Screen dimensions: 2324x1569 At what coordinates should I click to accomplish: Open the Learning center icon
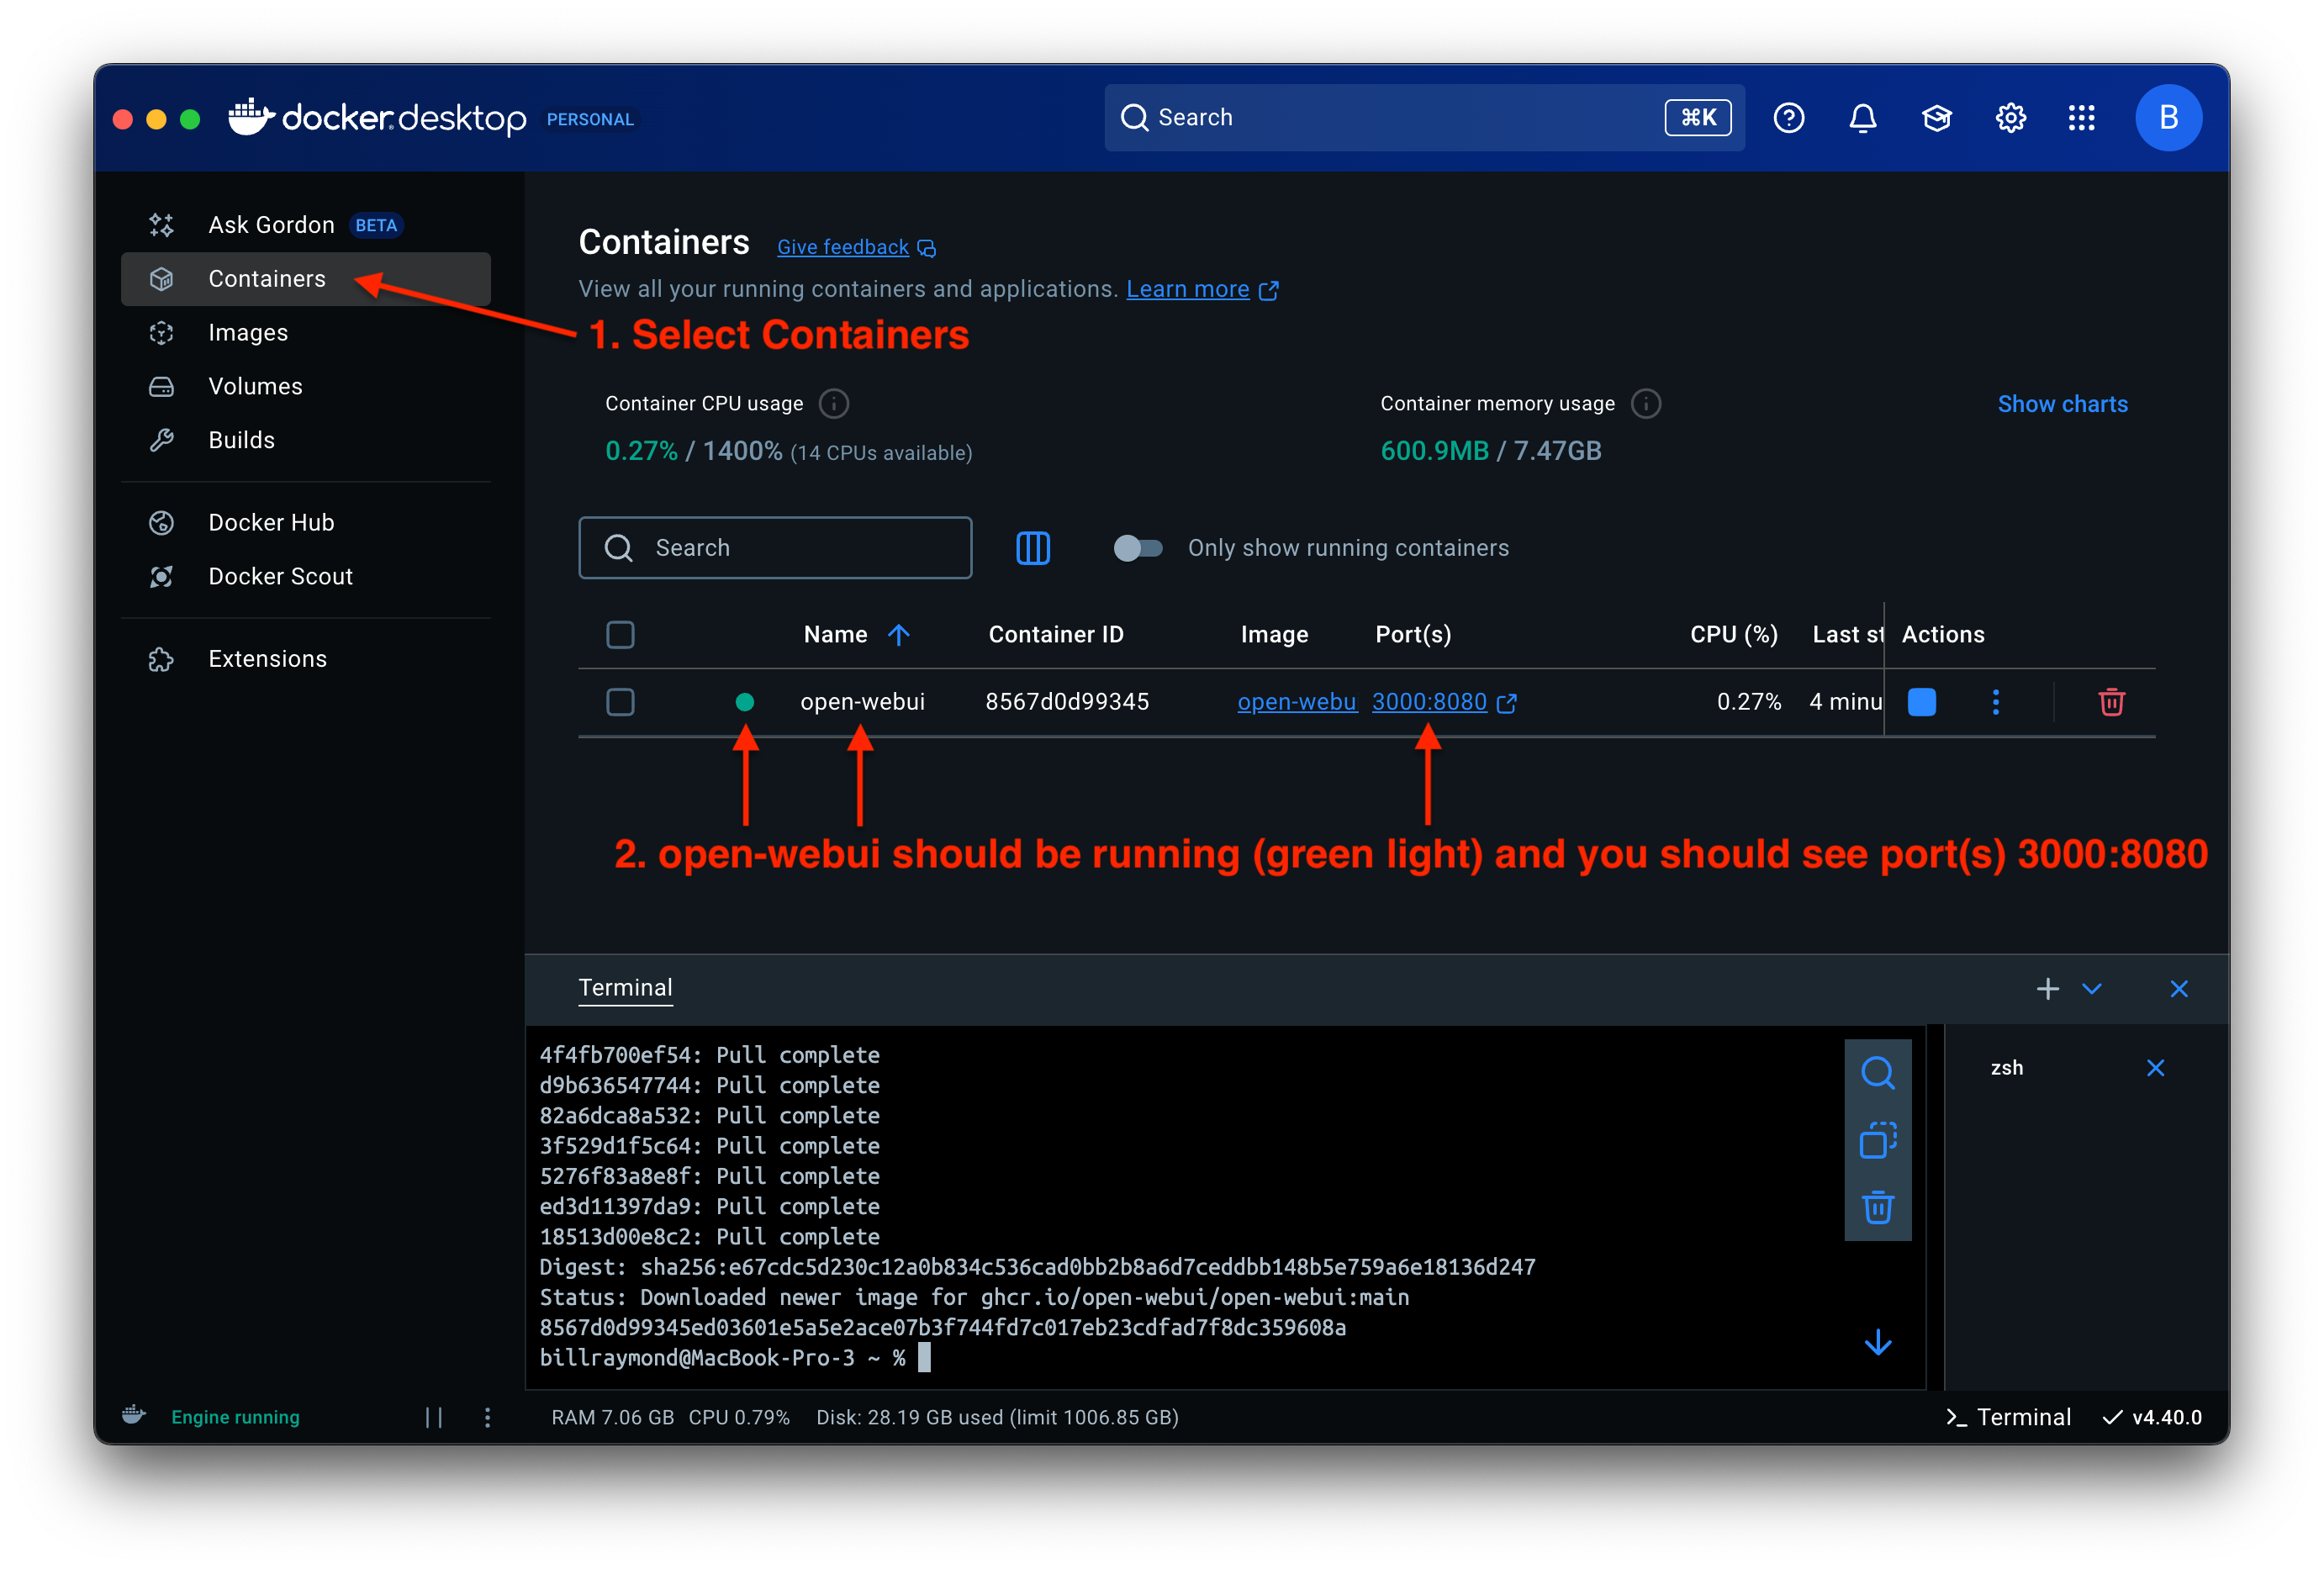[1936, 118]
